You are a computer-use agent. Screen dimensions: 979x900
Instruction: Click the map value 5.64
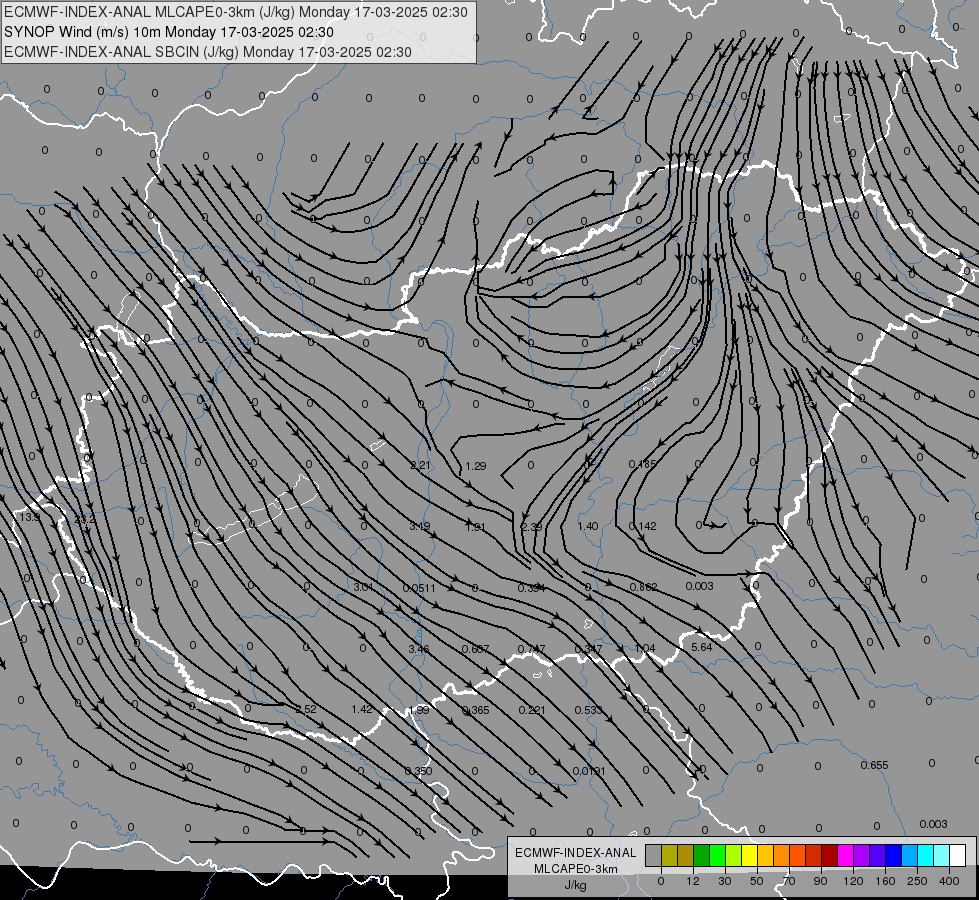click(702, 648)
